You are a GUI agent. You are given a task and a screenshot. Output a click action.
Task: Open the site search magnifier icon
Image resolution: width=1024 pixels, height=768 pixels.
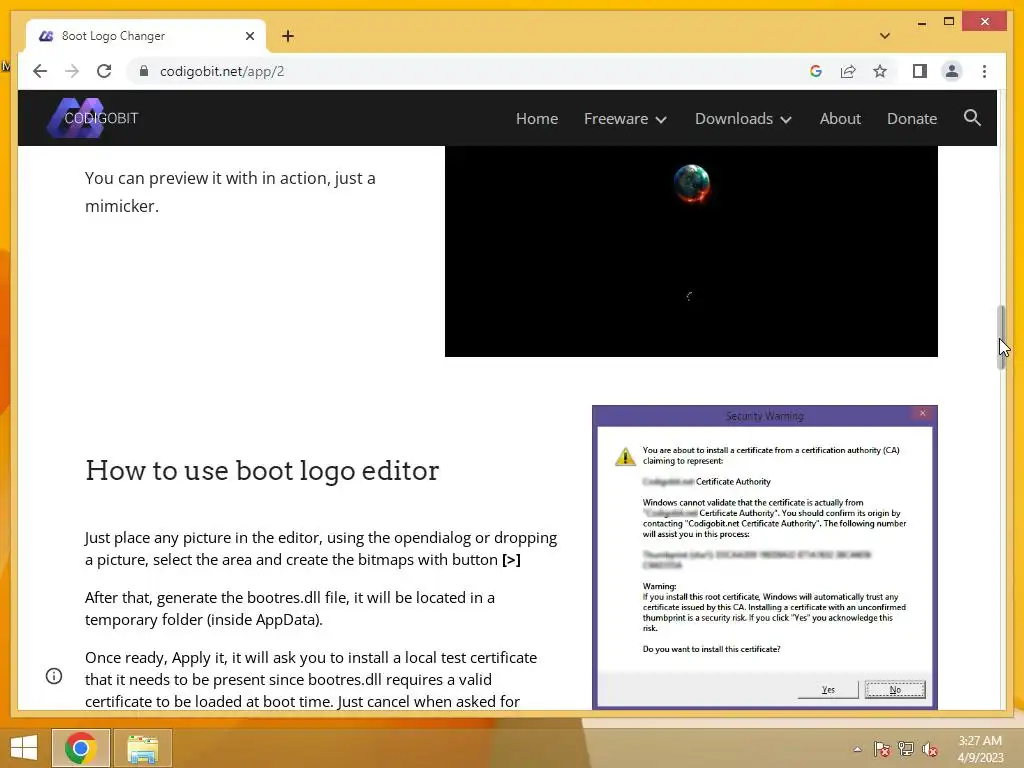(x=972, y=118)
